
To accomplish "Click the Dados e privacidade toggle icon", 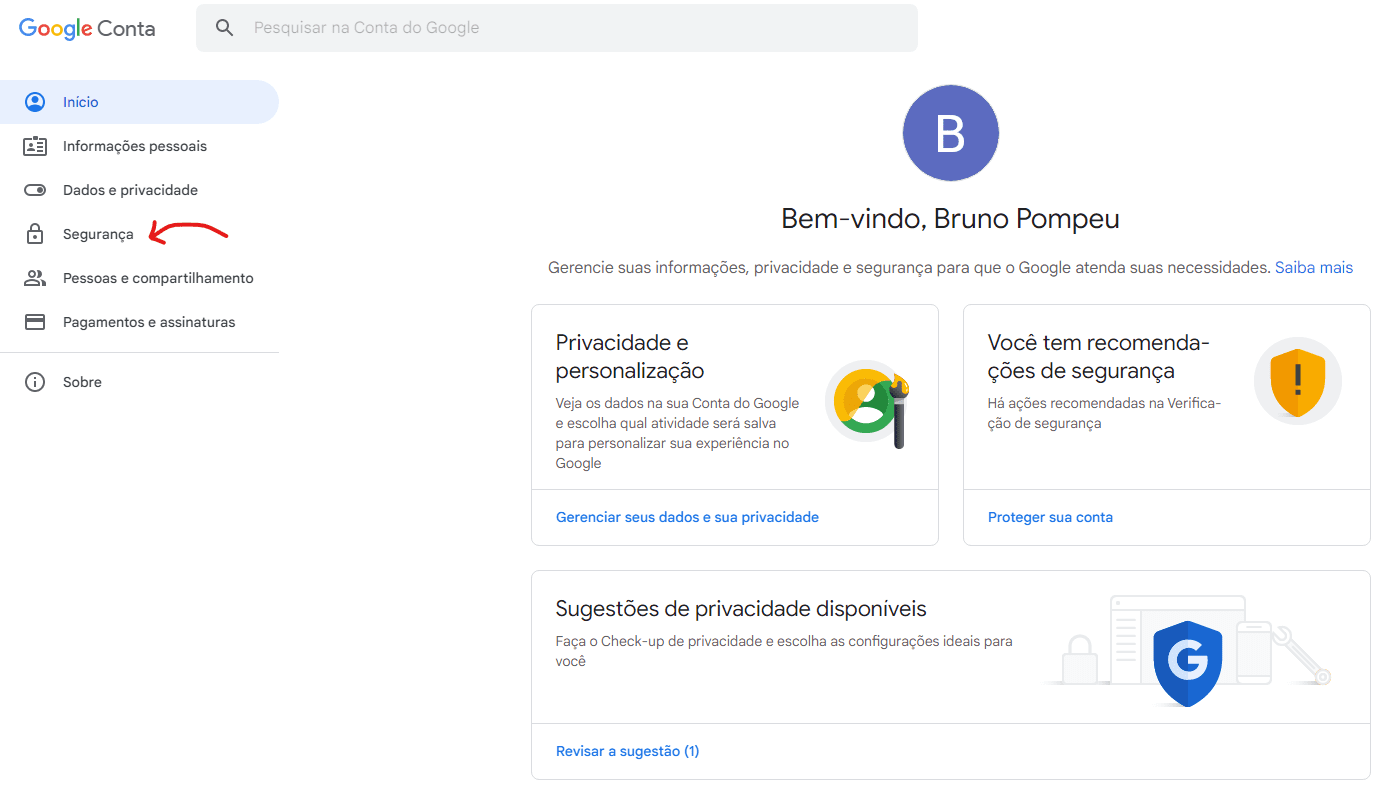I will pos(35,190).
